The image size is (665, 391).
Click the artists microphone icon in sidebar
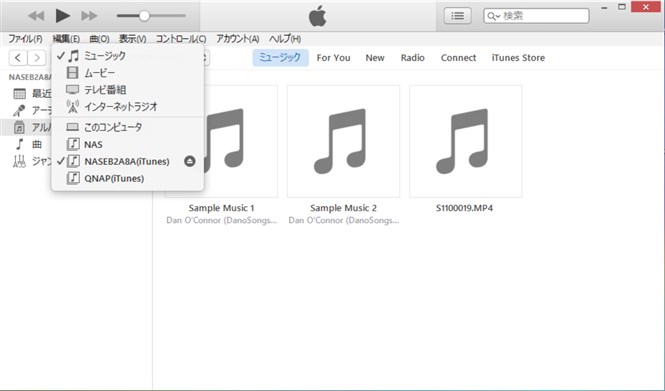pos(19,111)
